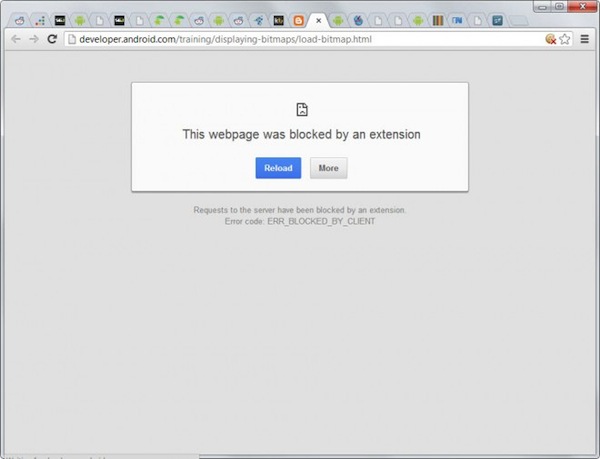Switch to the blue letters icon tab
This screenshot has height=459, width=600.
[x=457, y=21]
